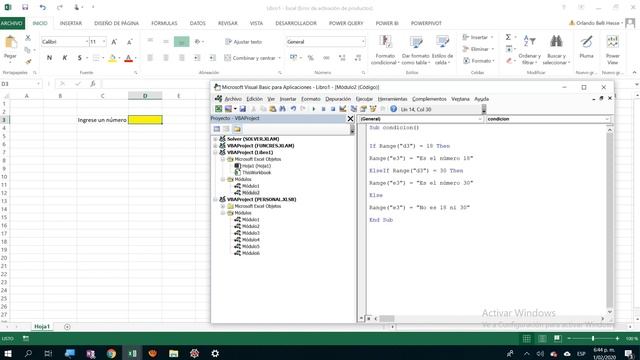
Task: Click the Reset stop square in VBA toolbar
Action: tap(333, 109)
